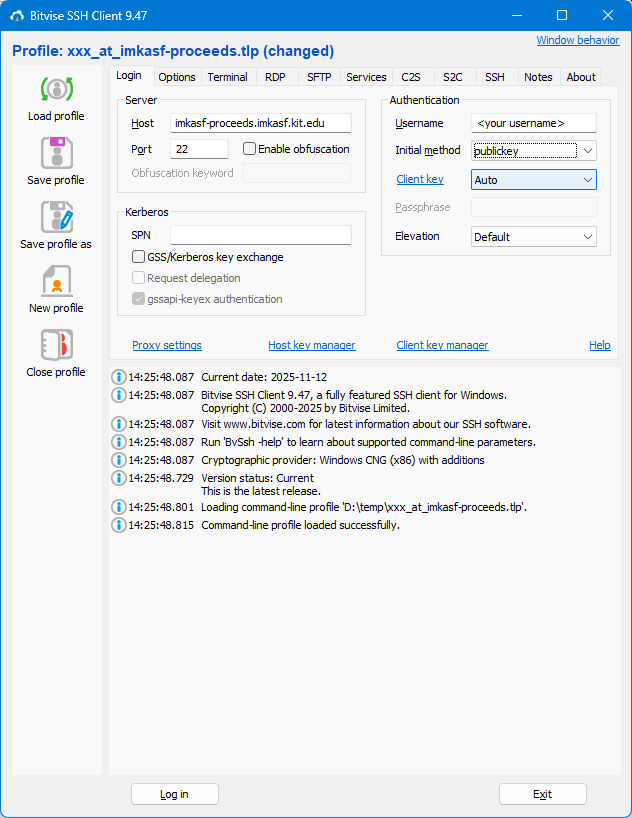
Task: Open the Host key manager link
Action: [311, 345]
